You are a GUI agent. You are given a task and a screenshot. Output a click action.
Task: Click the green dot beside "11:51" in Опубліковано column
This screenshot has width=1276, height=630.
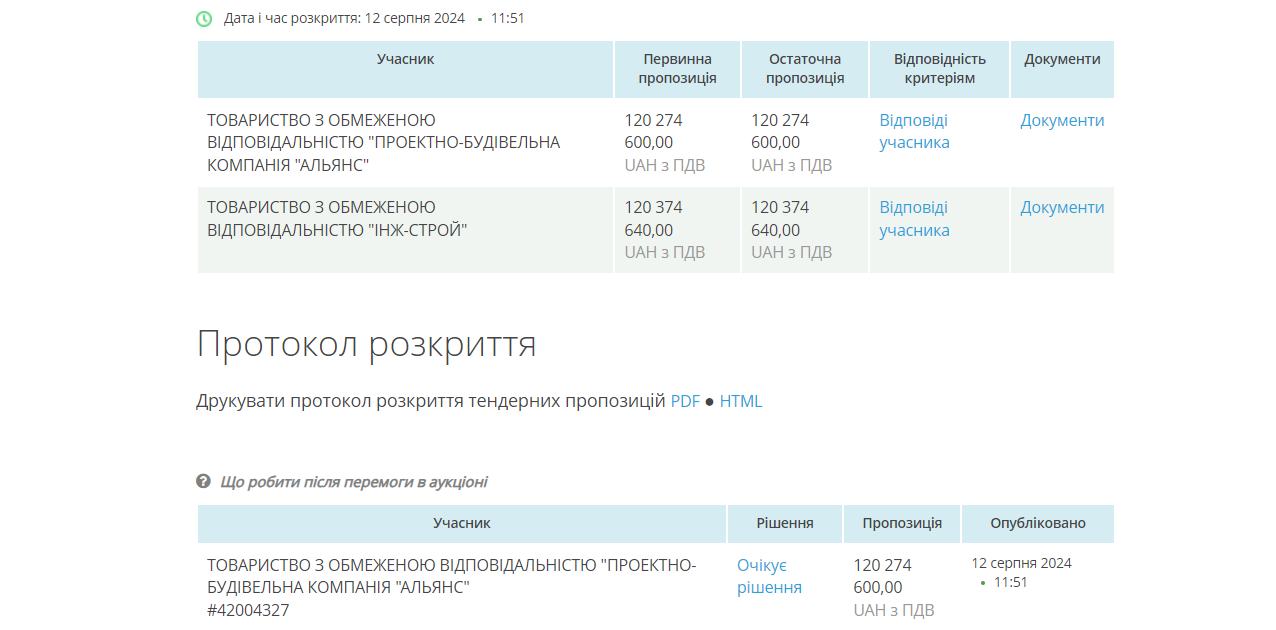[984, 582]
